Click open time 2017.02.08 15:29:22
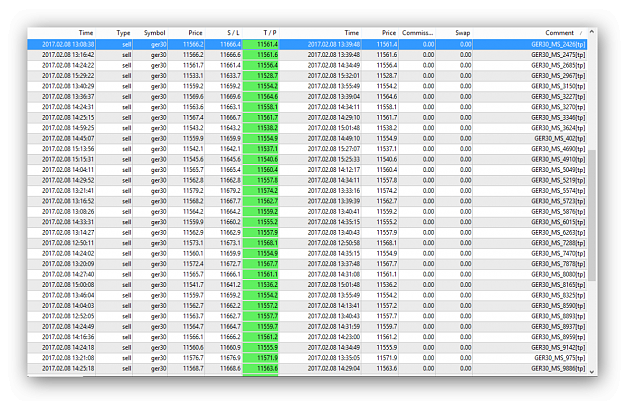The height and width of the screenshot is (404, 625). click(x=68, y=76)
